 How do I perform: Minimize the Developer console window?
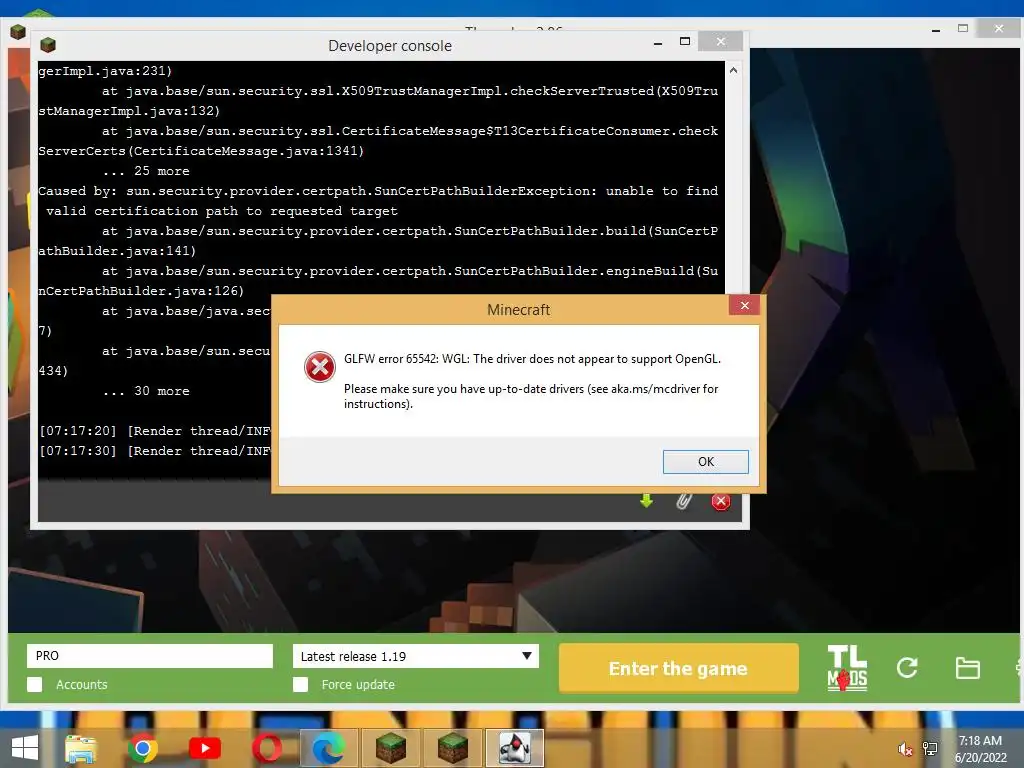click(x=658, y=42)
